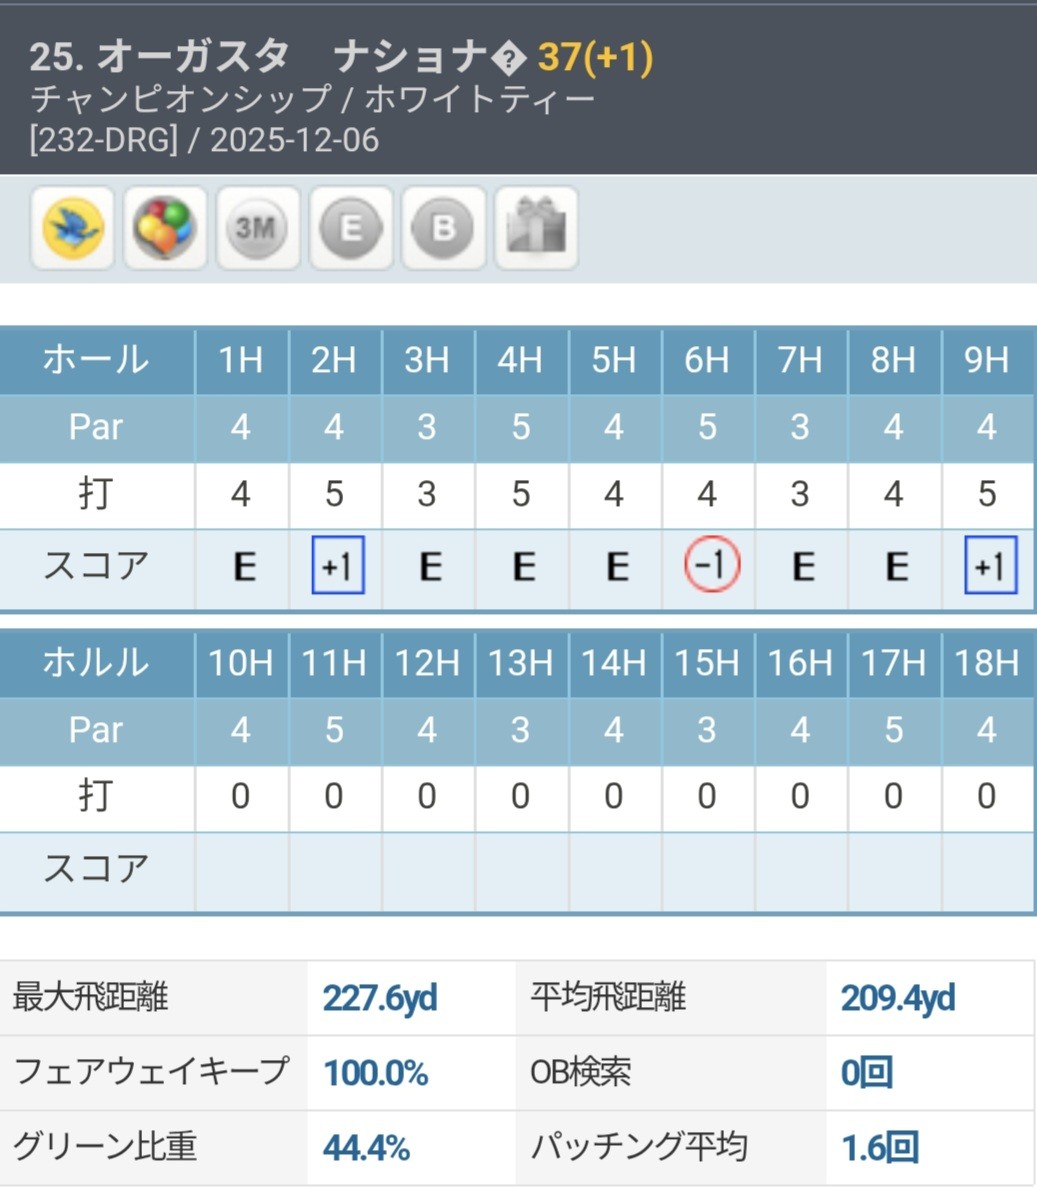Select the 10H column header
The height and width of the screenshot is (1188, 1037).
click(241, 663)
